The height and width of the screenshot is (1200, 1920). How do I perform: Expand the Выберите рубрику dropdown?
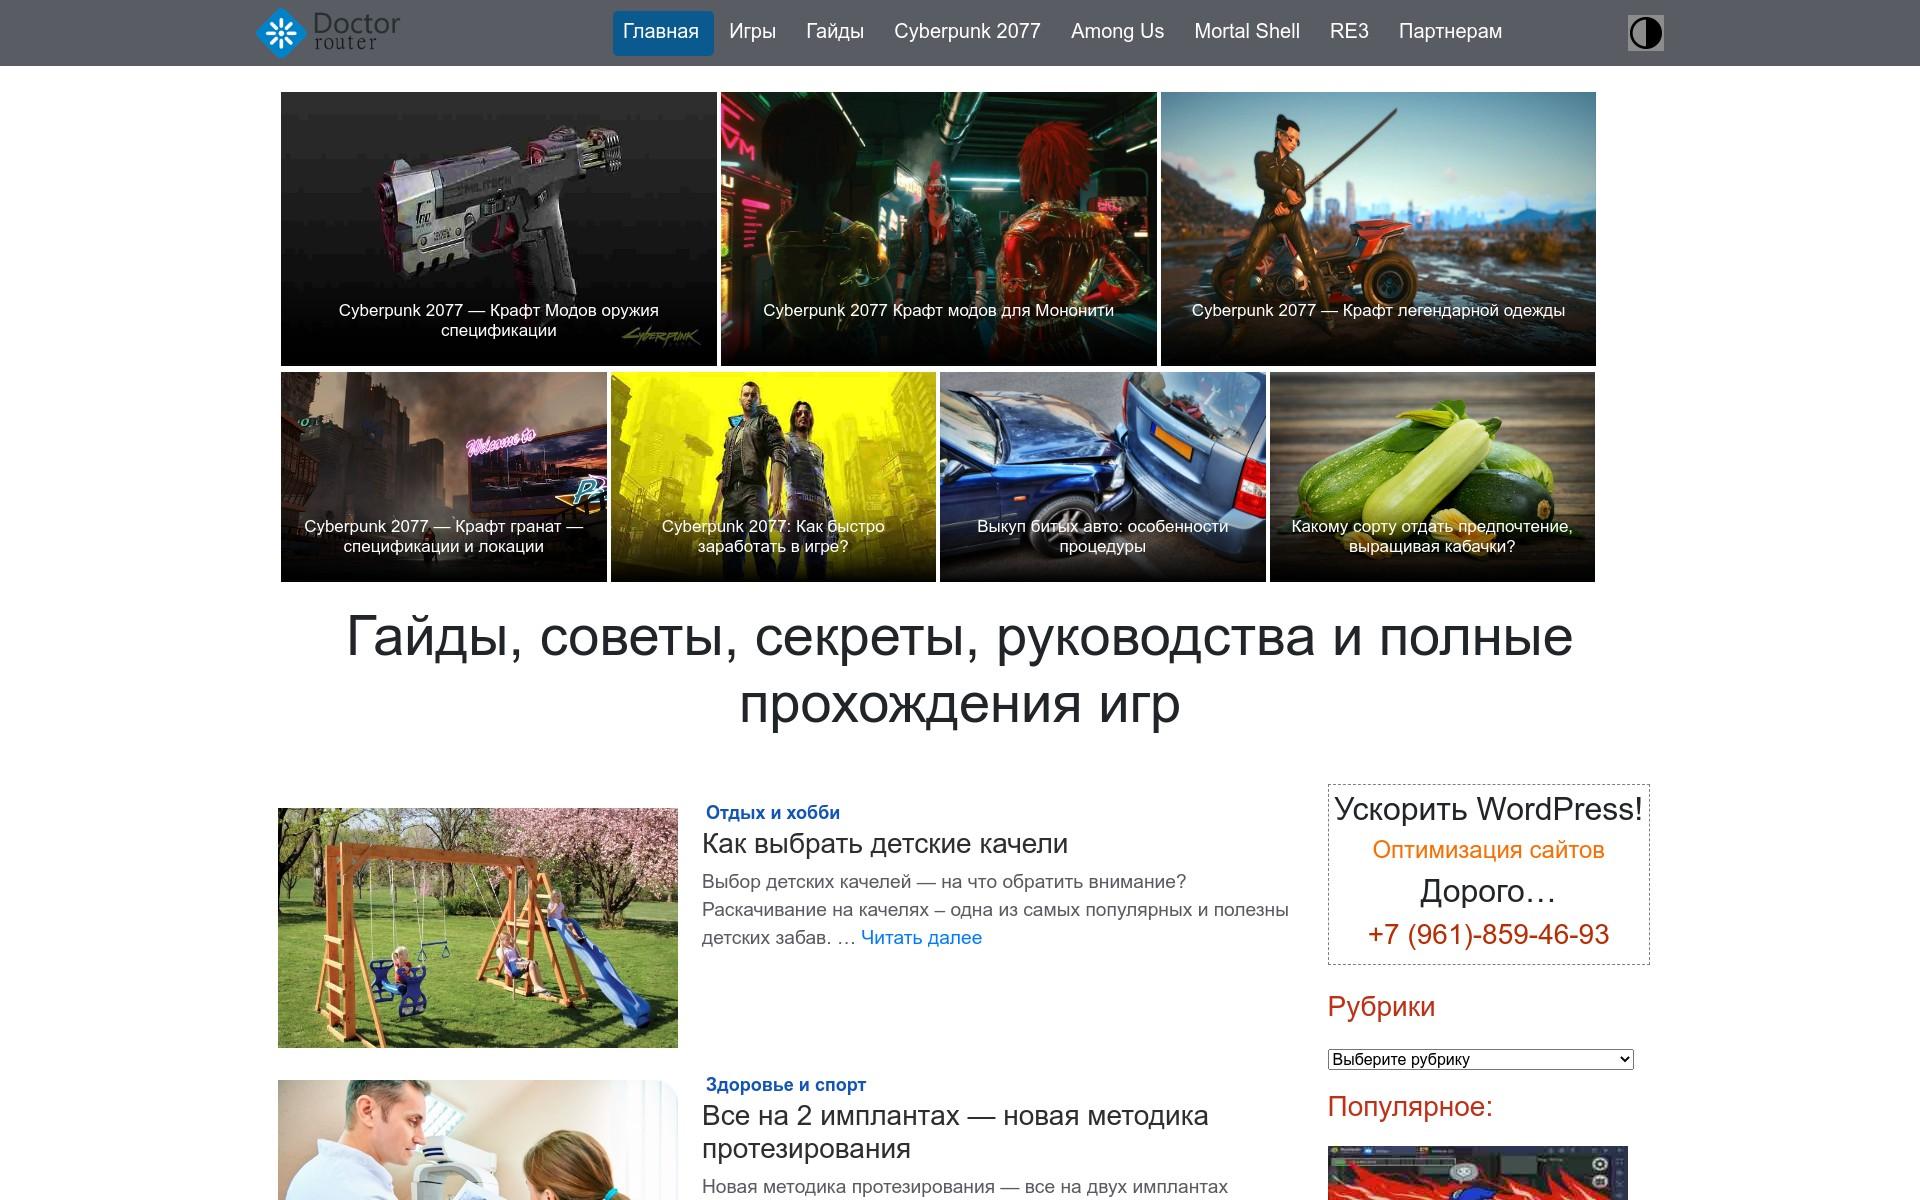[x=1480, y=1060]
